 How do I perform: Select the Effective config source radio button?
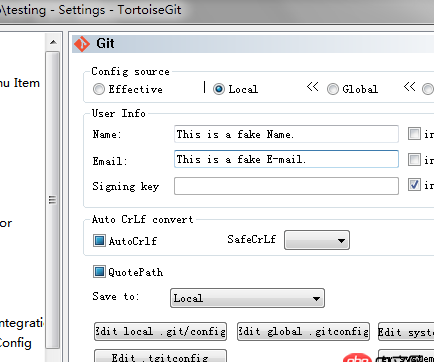99,89
